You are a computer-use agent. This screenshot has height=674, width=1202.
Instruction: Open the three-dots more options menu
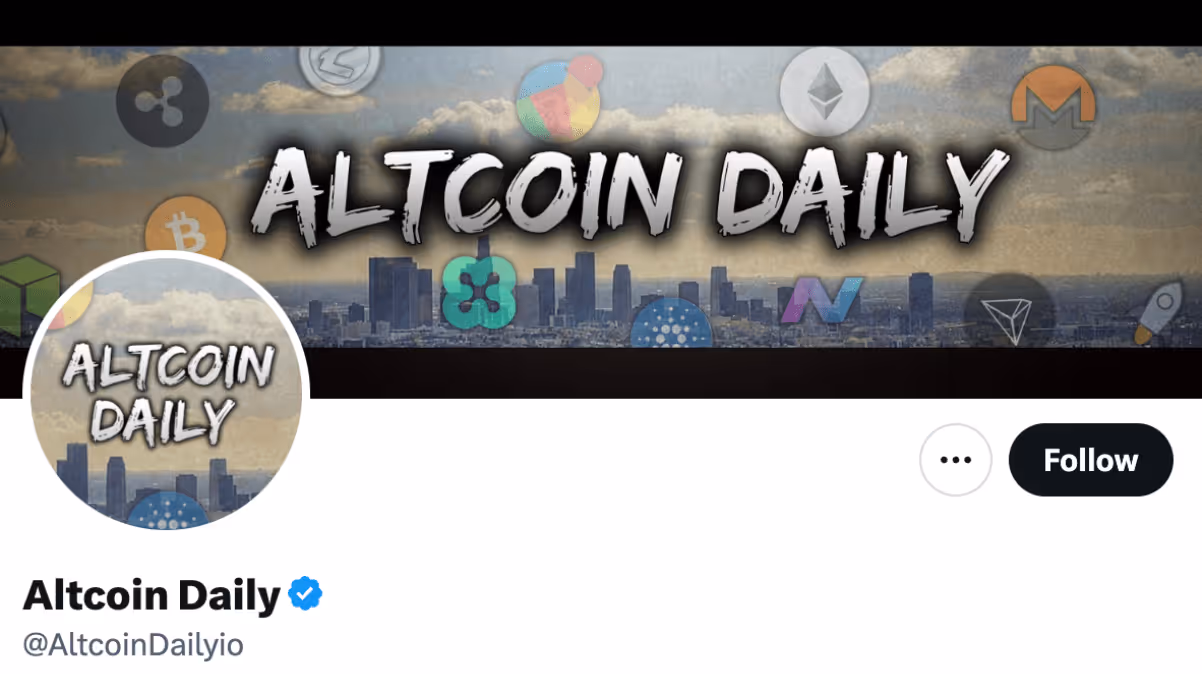pyautogui.click(x=956, y=460)
